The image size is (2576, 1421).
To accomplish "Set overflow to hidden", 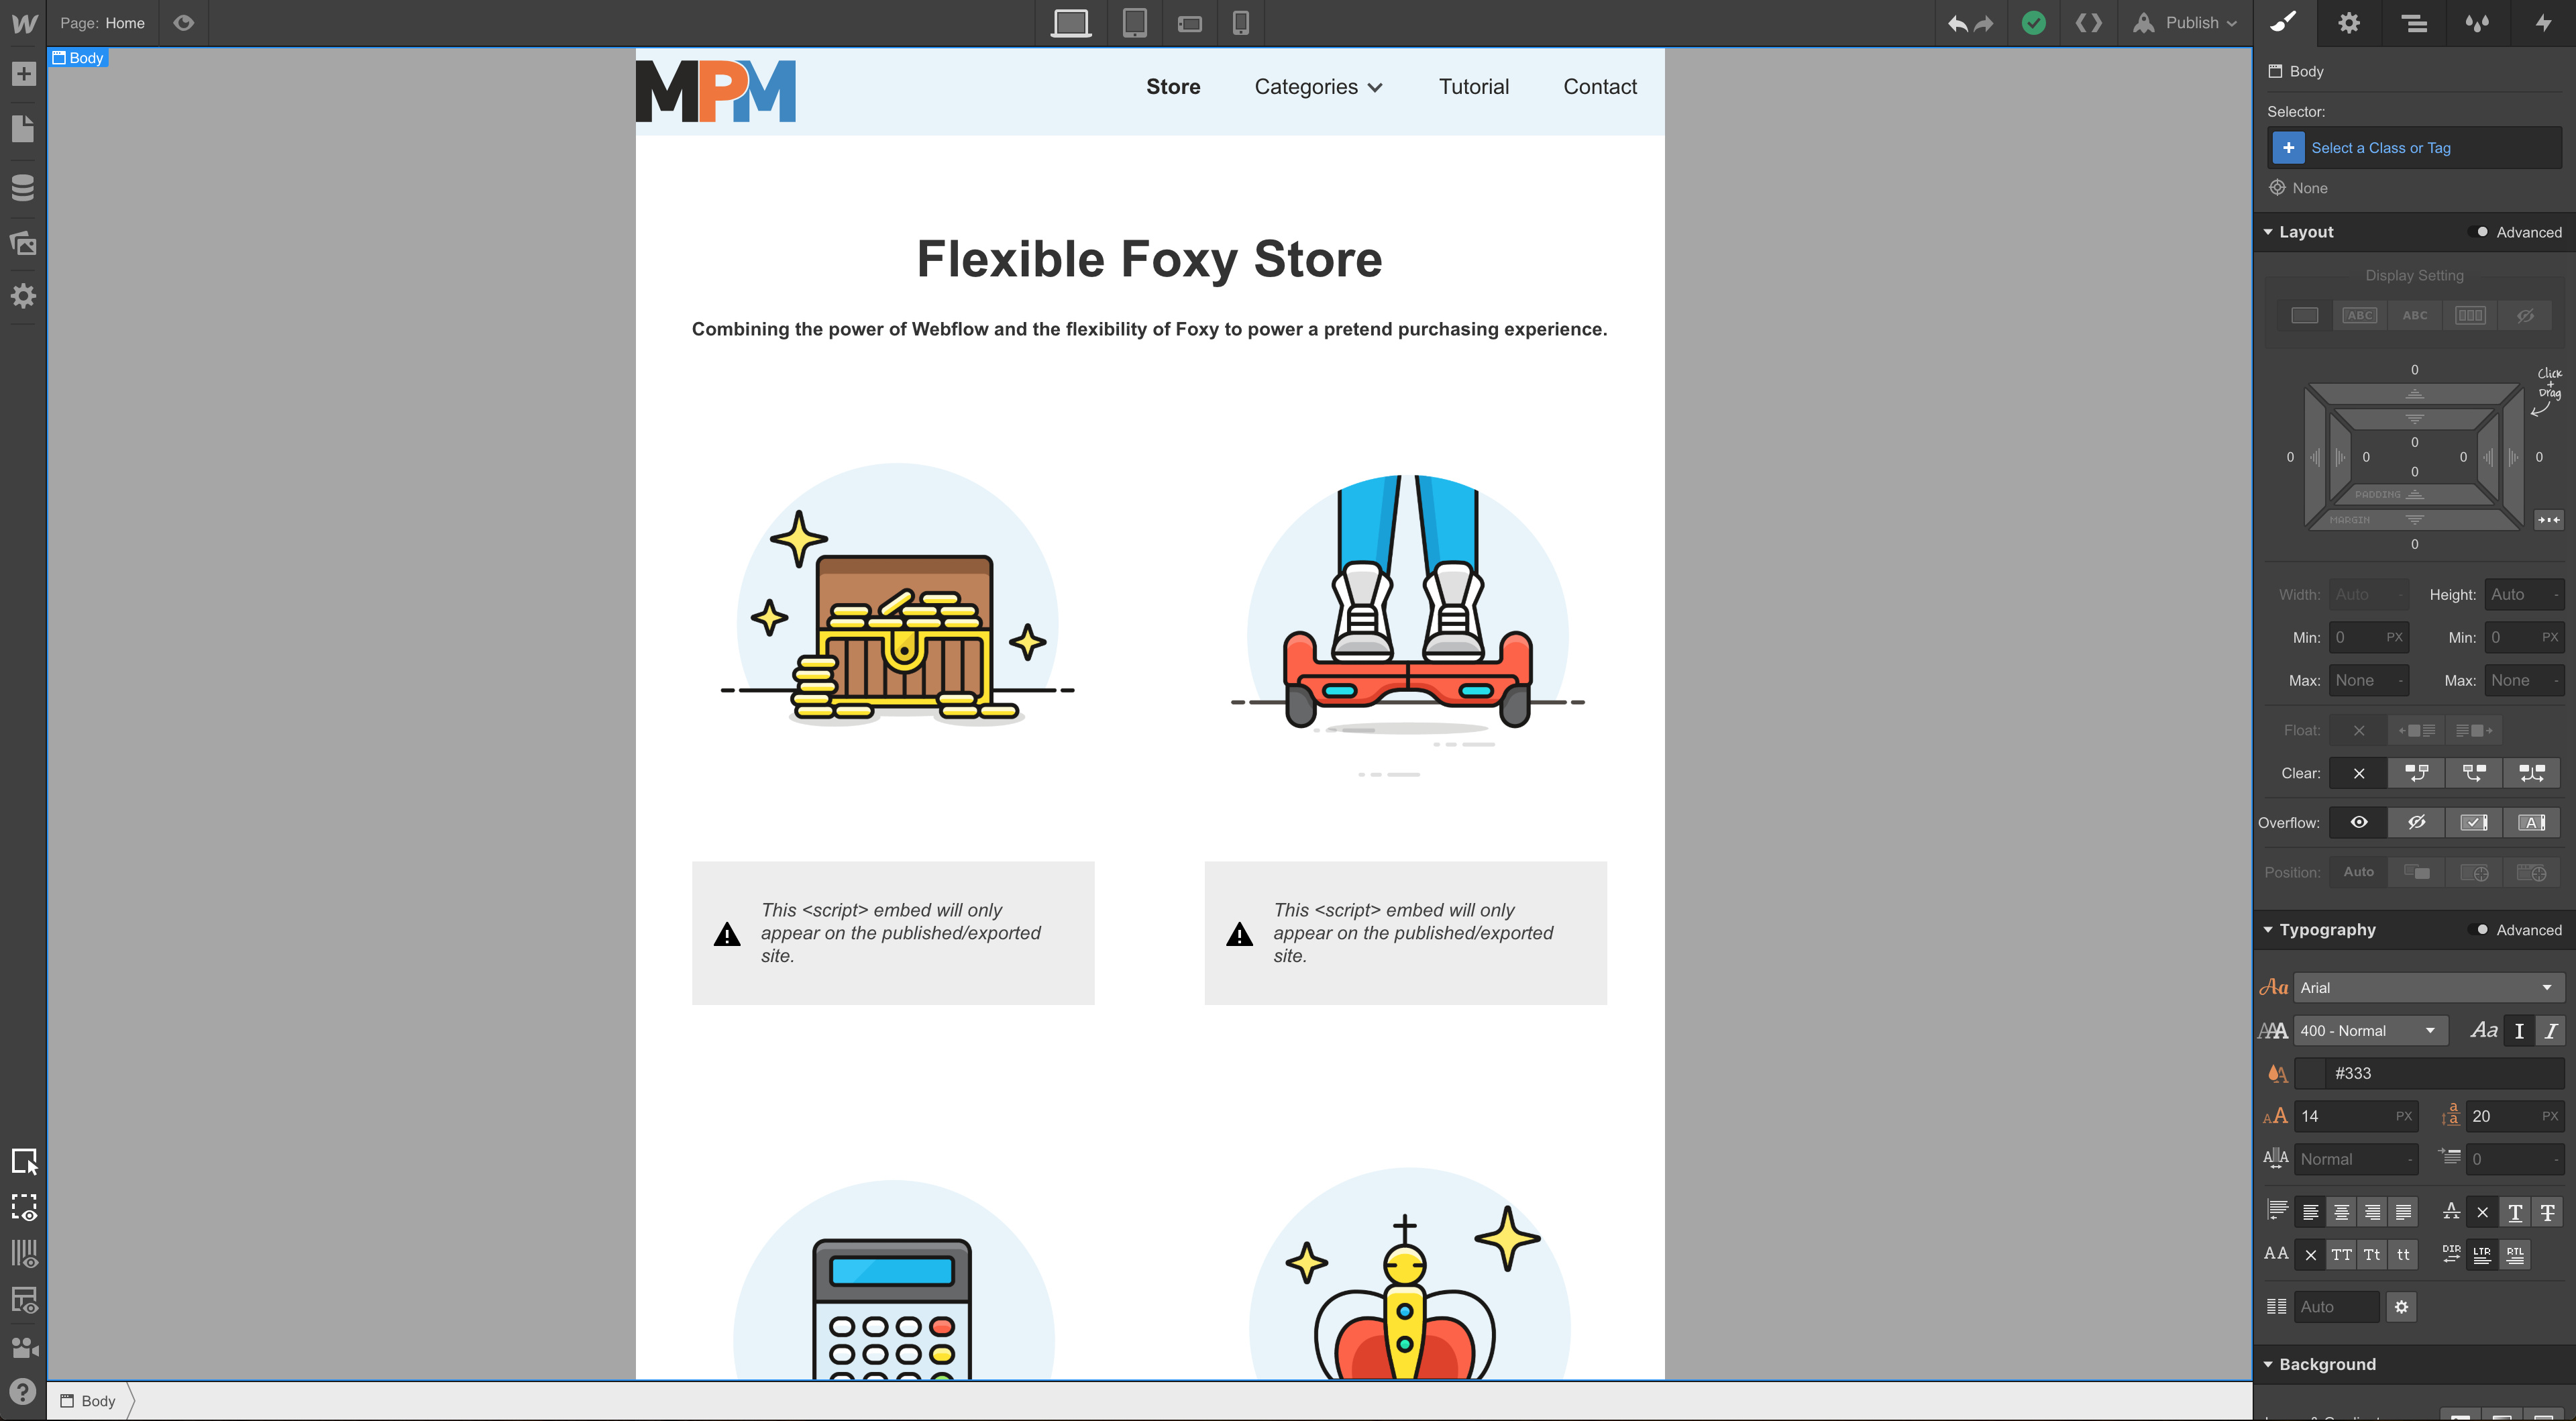I will coord(2416,822).
